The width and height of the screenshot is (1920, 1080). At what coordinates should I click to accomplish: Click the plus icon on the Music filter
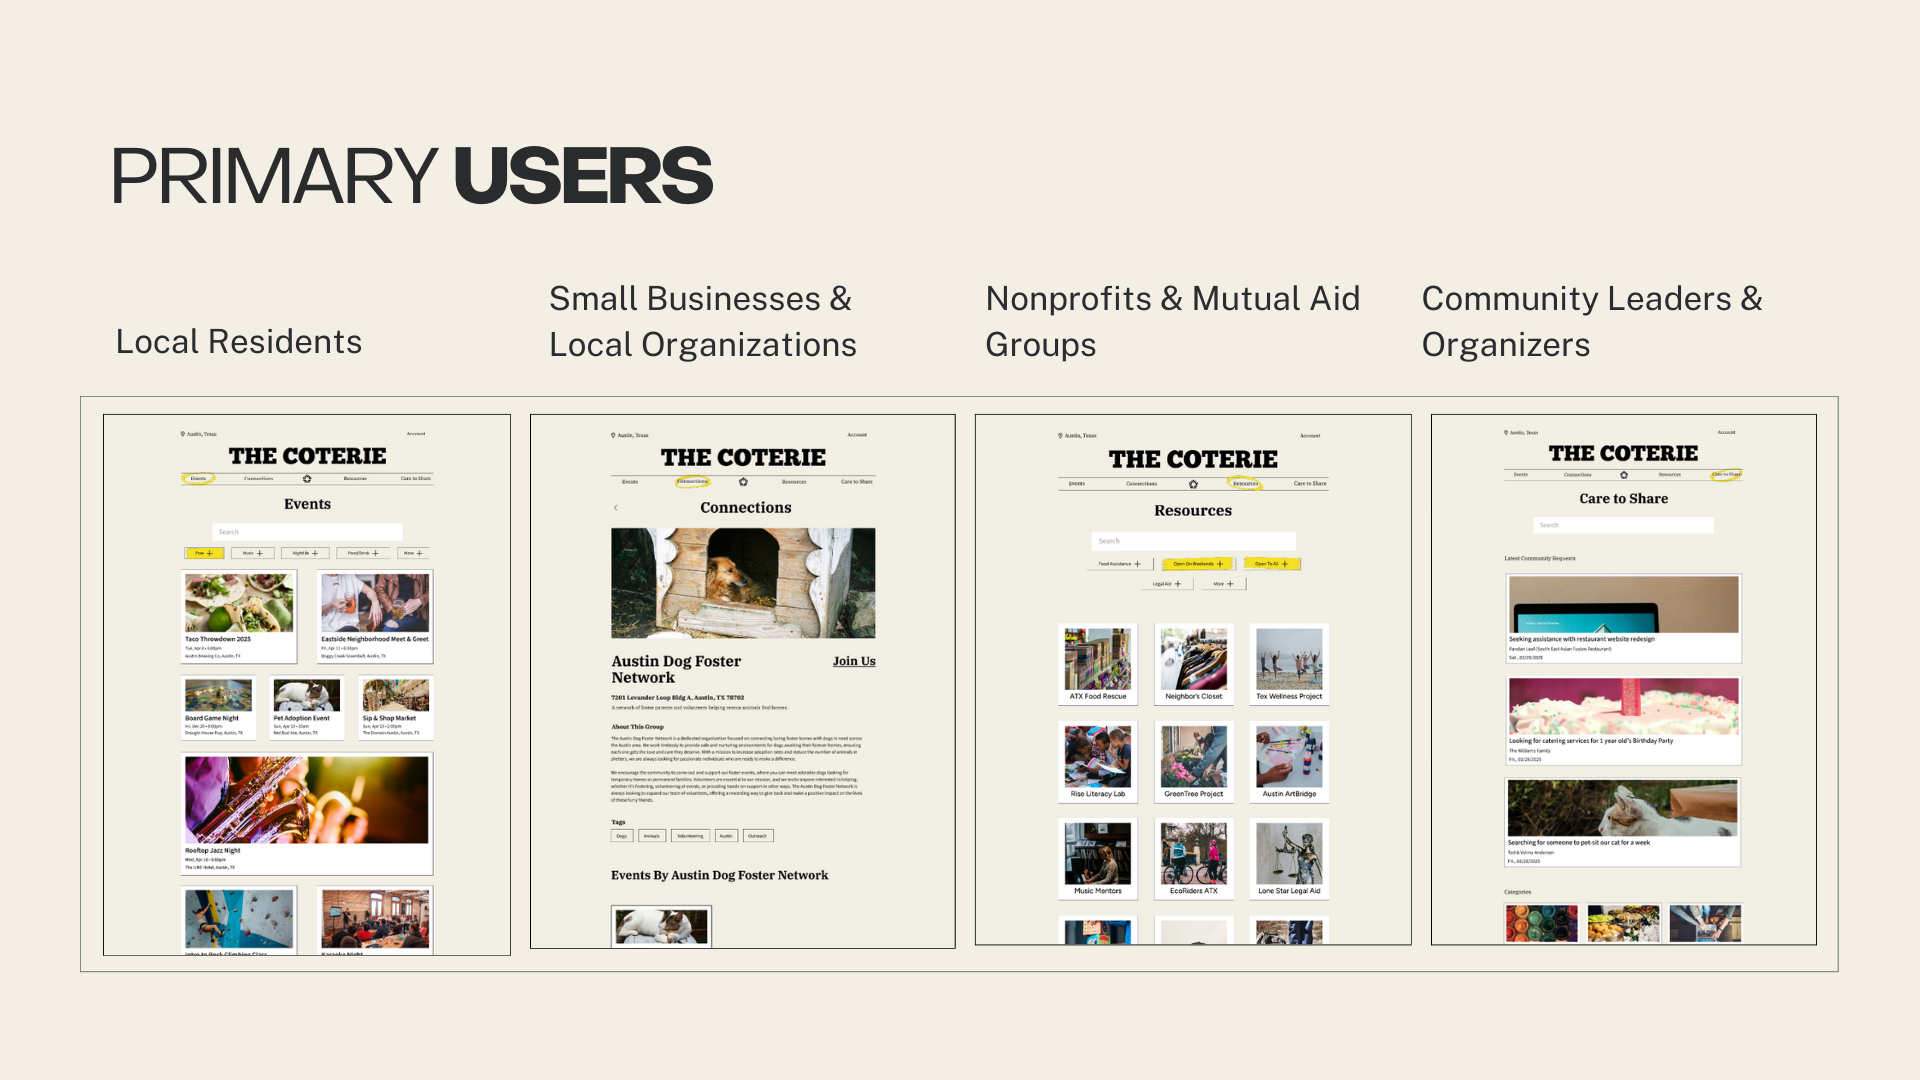coord(260,553)
